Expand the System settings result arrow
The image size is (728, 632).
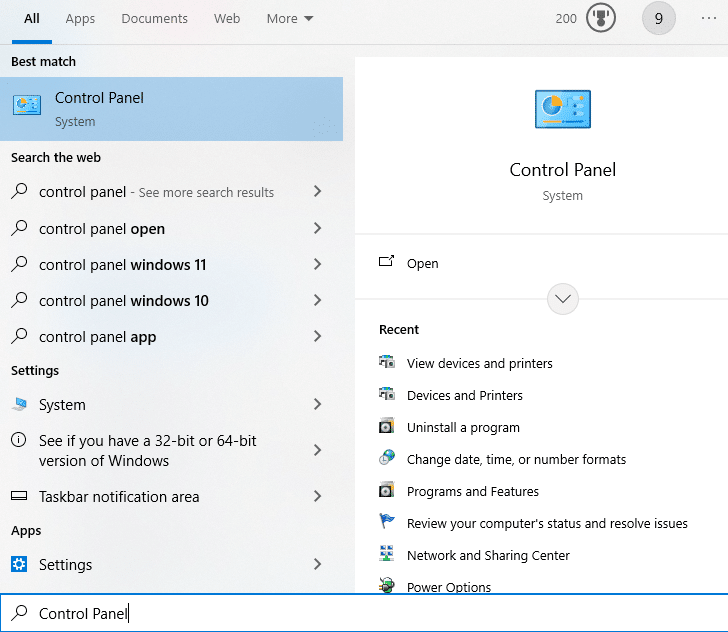tap(317, 405)
